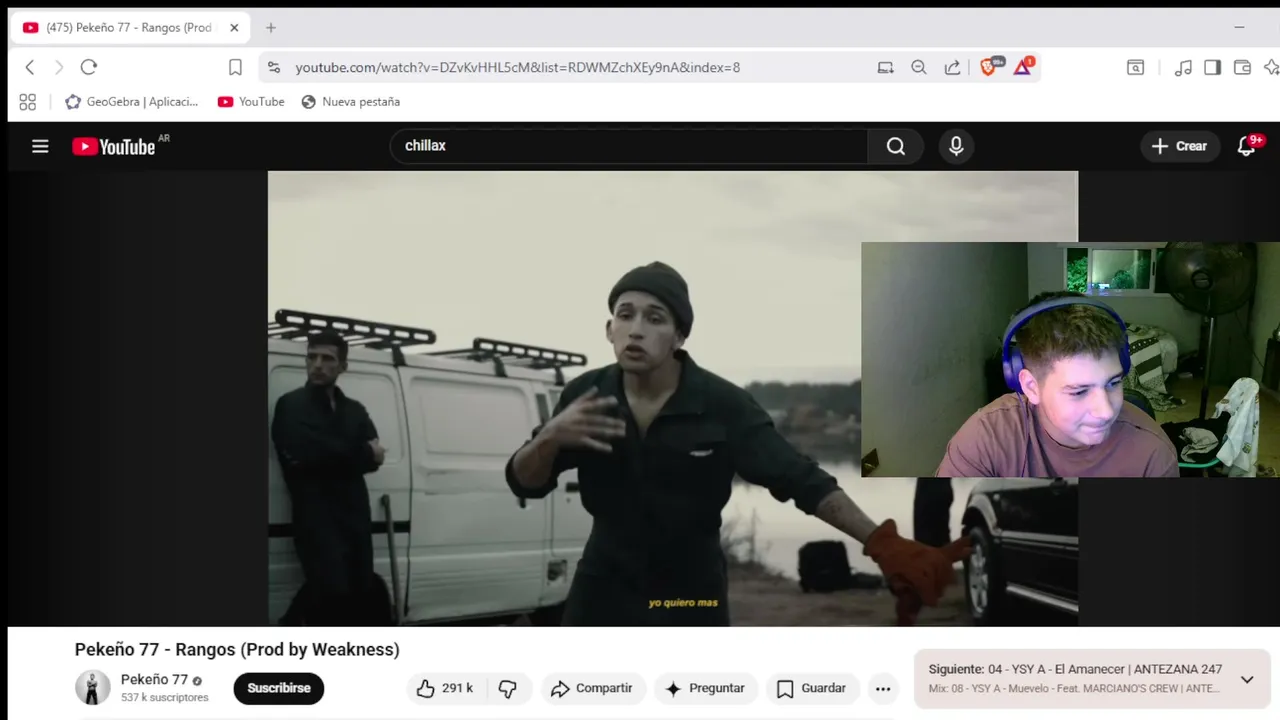Viewport: 1280px width, 720px height.
Task: Click Siguiente: 04 - YSY A - El Amanecer
Action: coord(1075,670)
